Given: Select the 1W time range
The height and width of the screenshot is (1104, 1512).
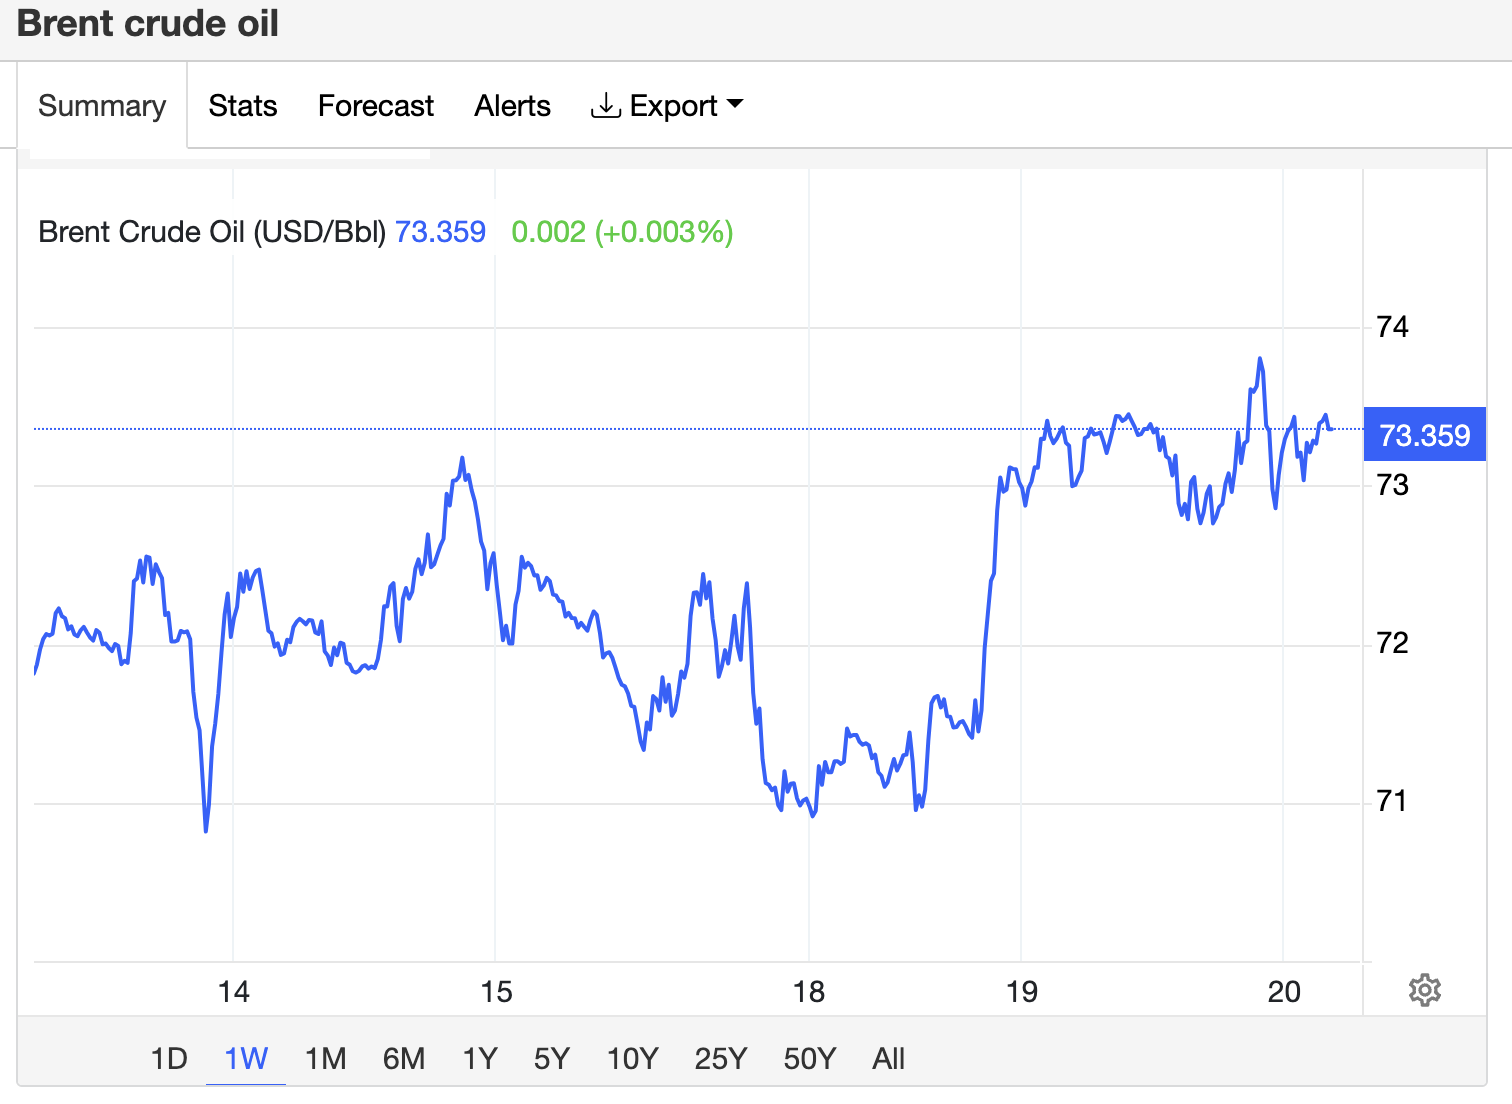Looking at the screenshot, I should pyautogui.click(x=246, y=1058).
